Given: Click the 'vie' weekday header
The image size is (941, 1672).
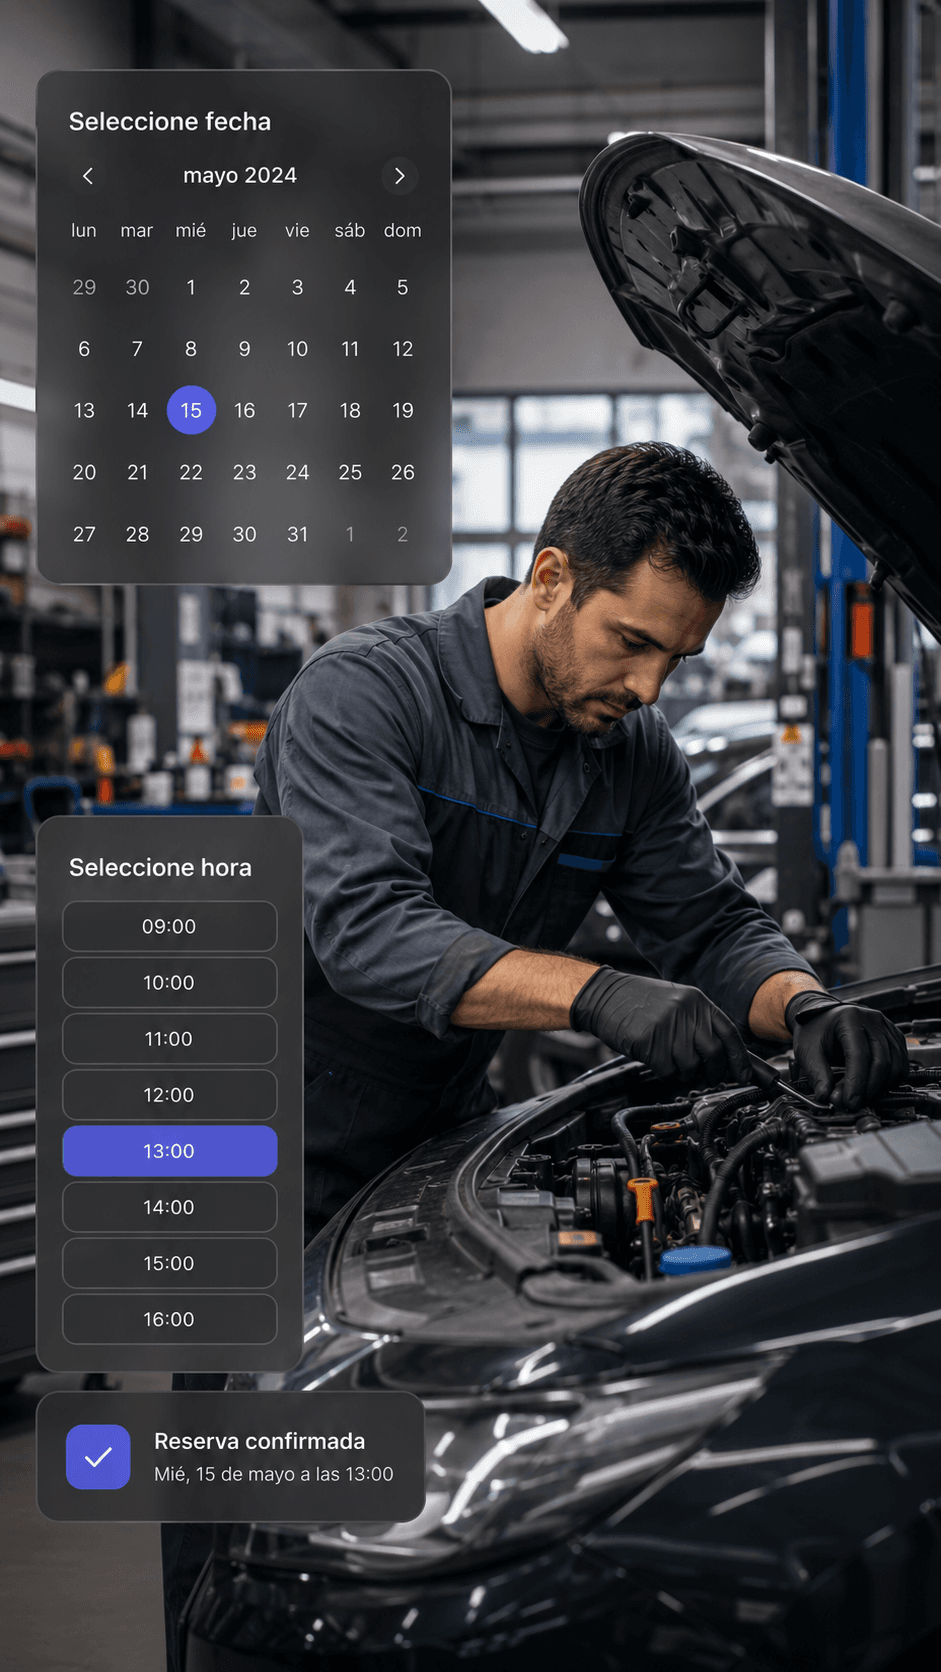Looking at the screenshot, I should click(x=297, y=230).
